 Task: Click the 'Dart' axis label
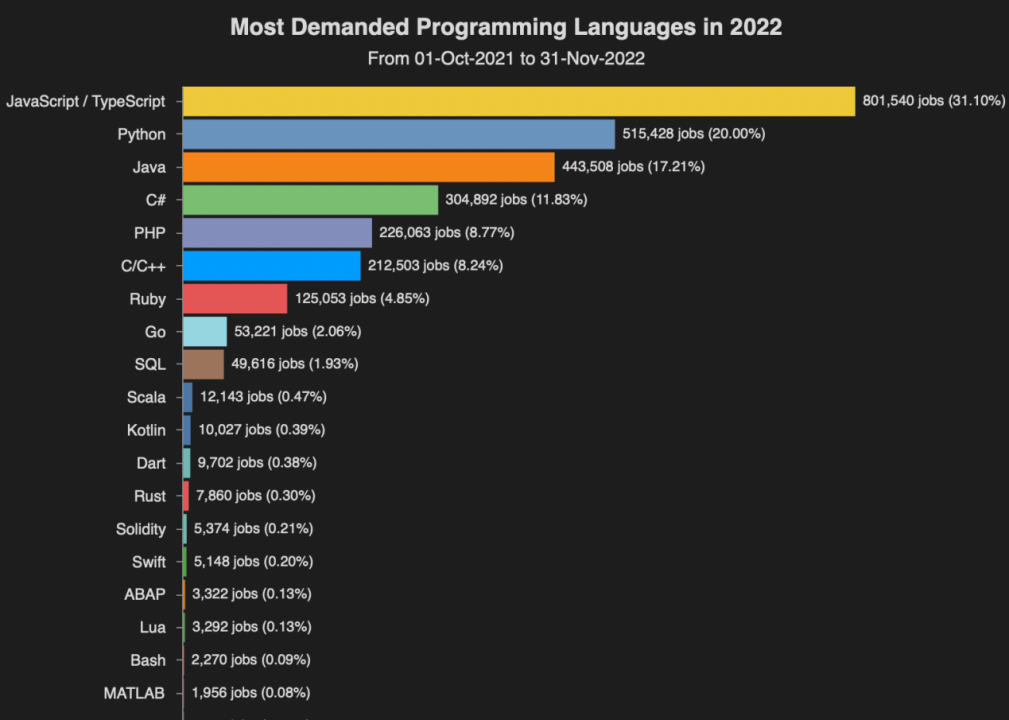pyautogui.click(x=151, y=463)
